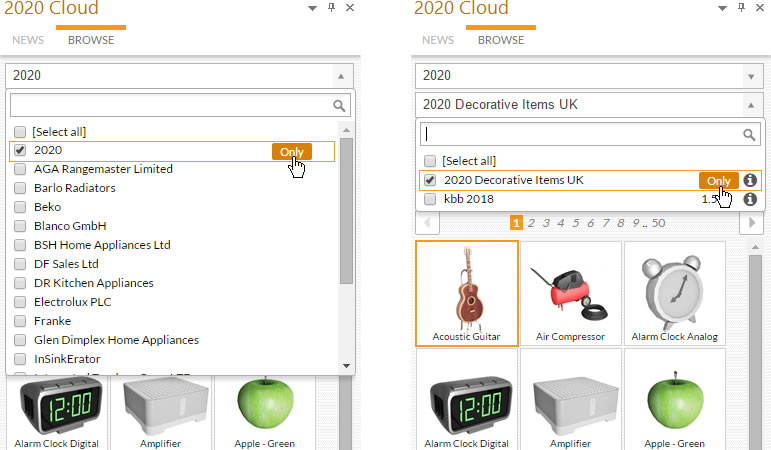The image size is (771, 450).
Task: Open left panel options dropdown arrow
Action: click(312, 8)
